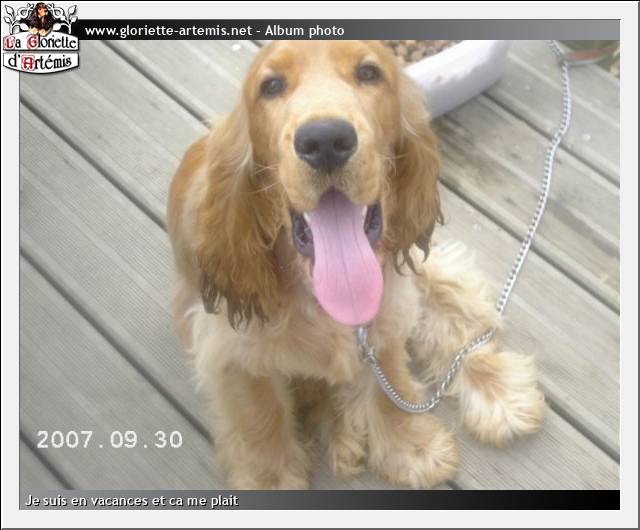Image resolution: width=640 pixels, height=530 pixels.
Task: Click the "La Gloriette" text in logo
Action: (x=40, y=42)
